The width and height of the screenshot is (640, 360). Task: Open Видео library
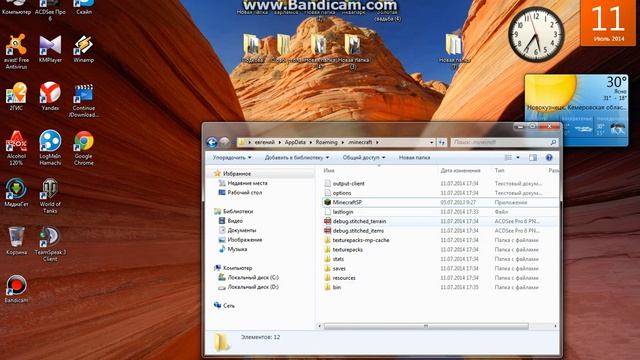tap(235, 221)
